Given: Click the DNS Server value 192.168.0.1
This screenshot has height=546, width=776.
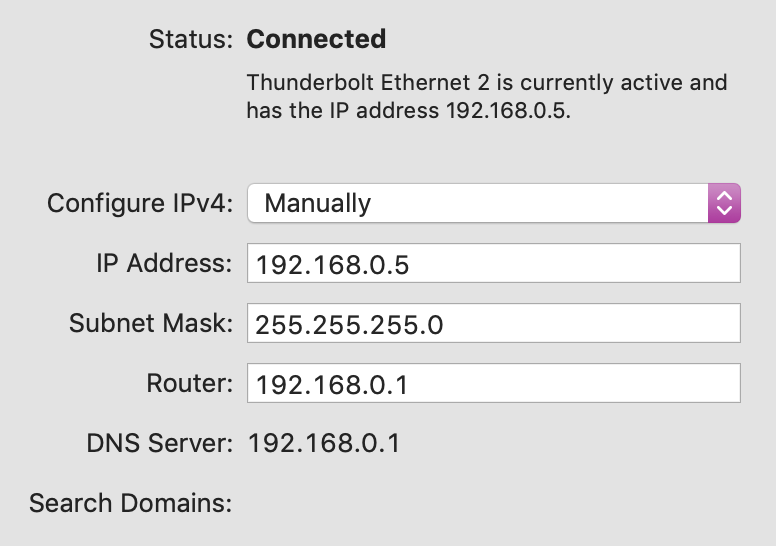Looking at the screenshot, I should (324, 443).
